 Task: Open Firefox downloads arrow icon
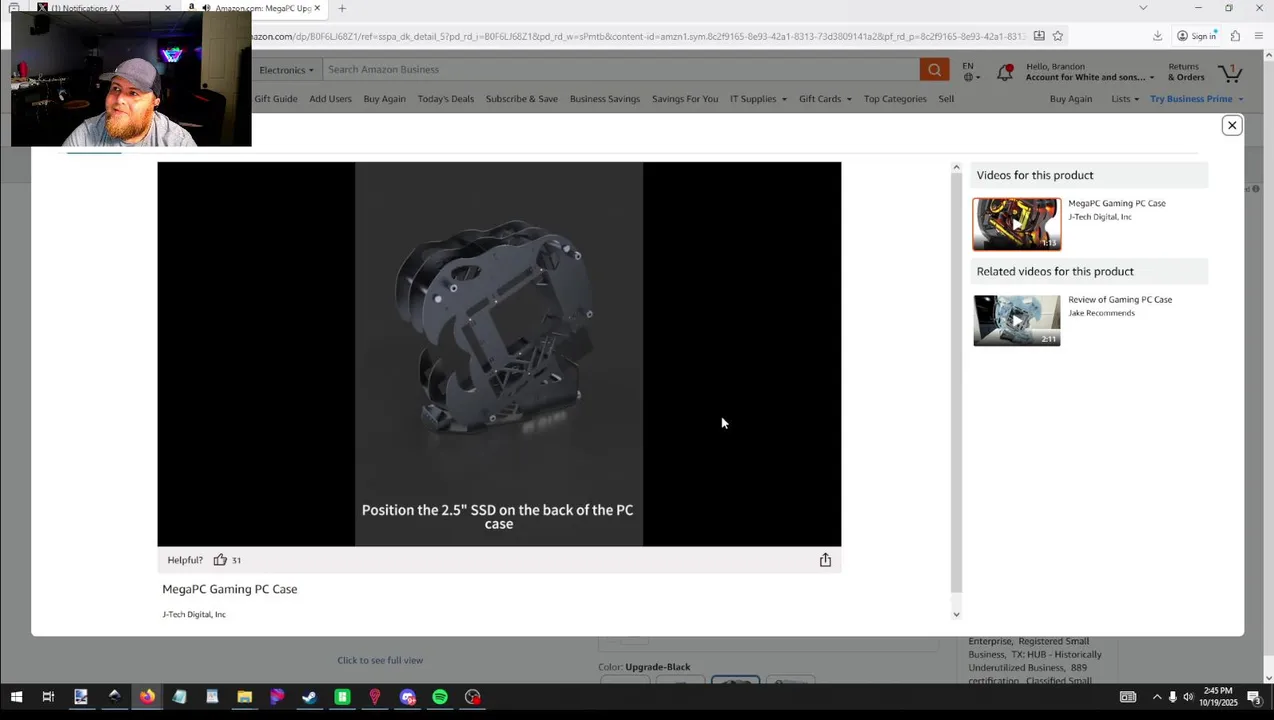click(x=1157, y=36)
